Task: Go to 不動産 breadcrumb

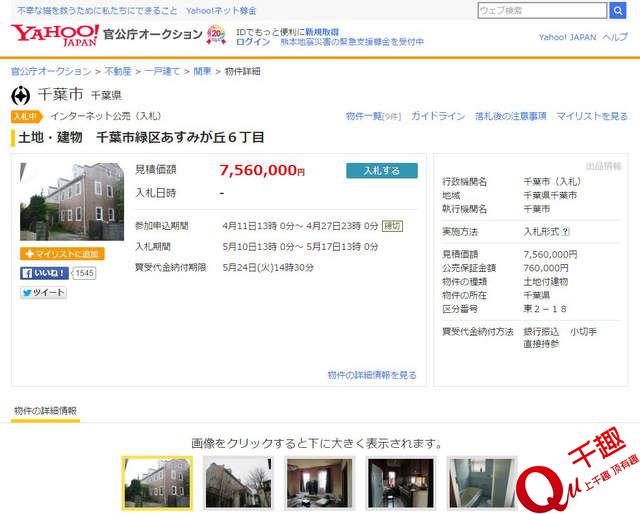Action: pos(118,71)
